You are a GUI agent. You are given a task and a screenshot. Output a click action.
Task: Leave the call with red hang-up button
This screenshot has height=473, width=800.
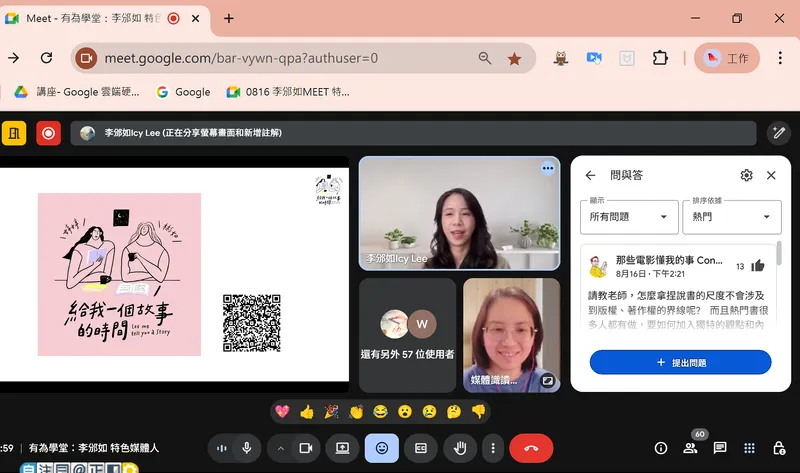point(531,449)
